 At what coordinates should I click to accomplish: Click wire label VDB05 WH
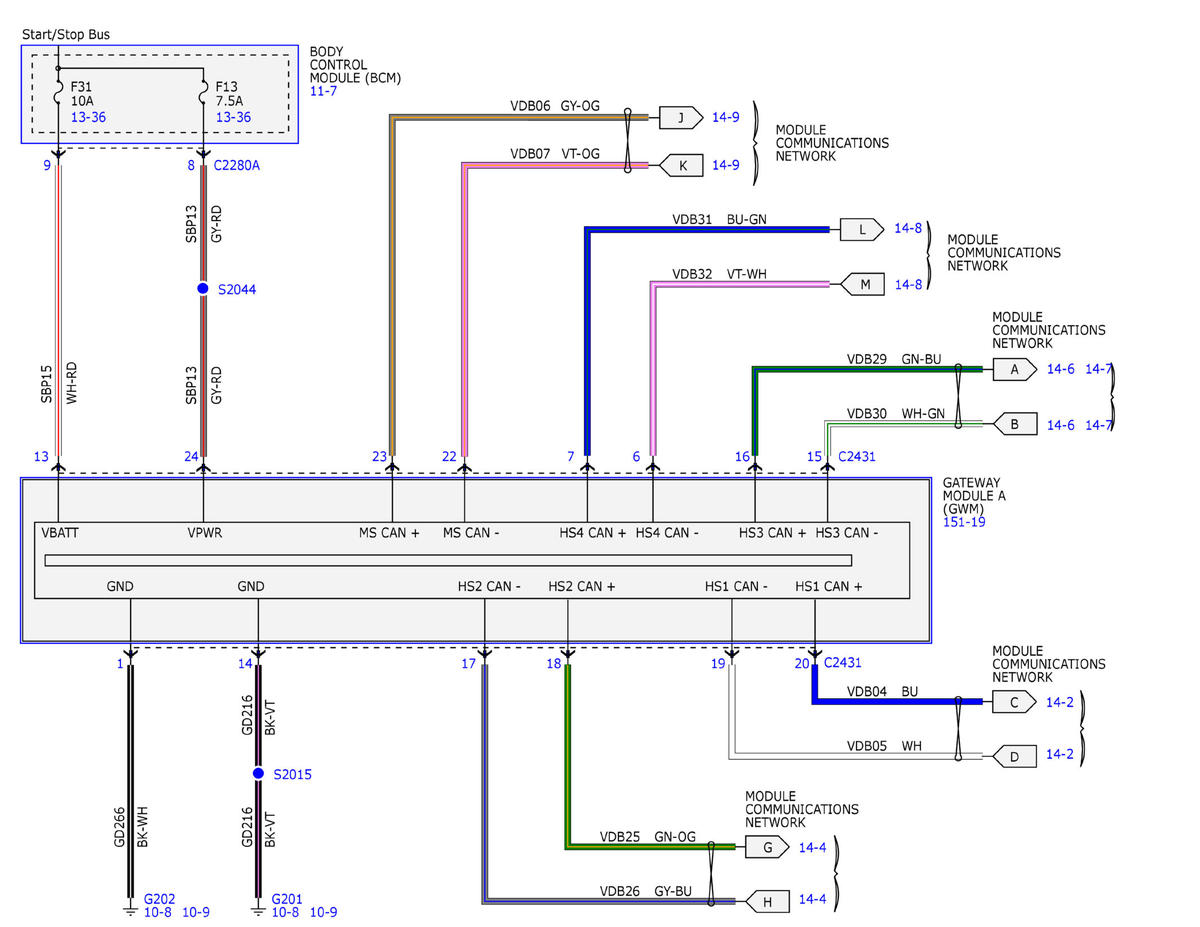[884, 745]
